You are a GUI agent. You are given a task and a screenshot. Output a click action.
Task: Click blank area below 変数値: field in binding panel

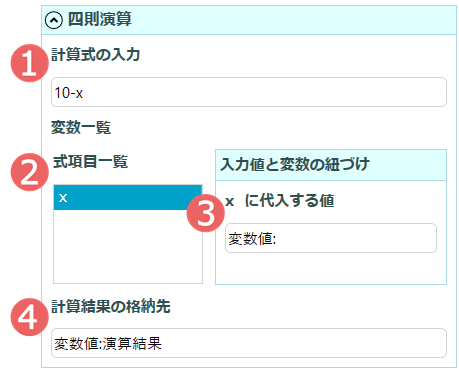coord(331,268)
